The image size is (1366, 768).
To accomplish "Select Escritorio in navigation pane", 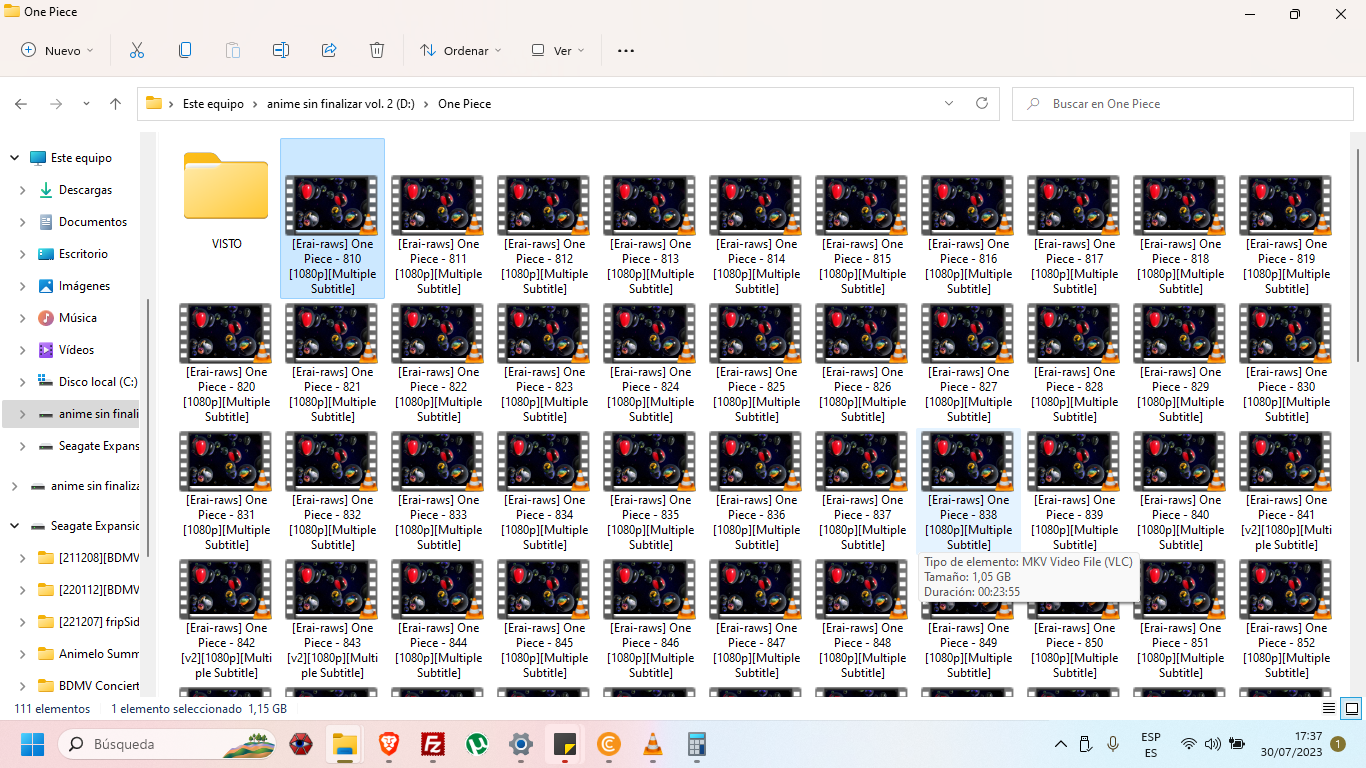I will tap(83, 254).
